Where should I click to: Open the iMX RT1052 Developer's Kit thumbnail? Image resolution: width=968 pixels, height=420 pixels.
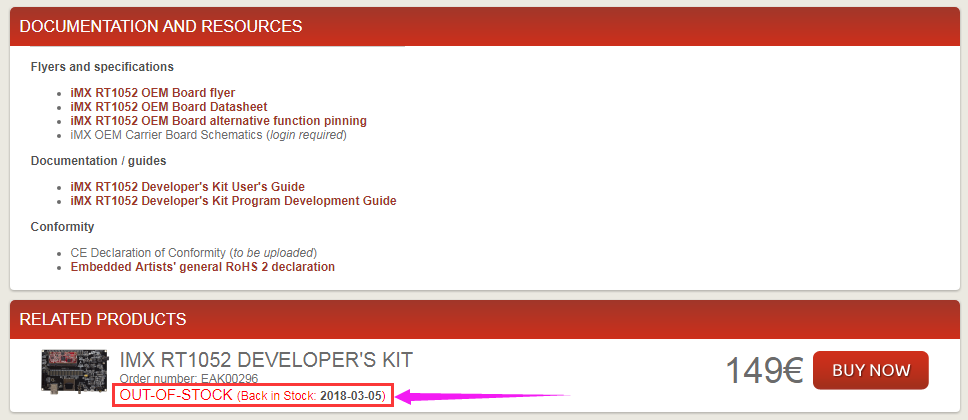pos(74,371)
